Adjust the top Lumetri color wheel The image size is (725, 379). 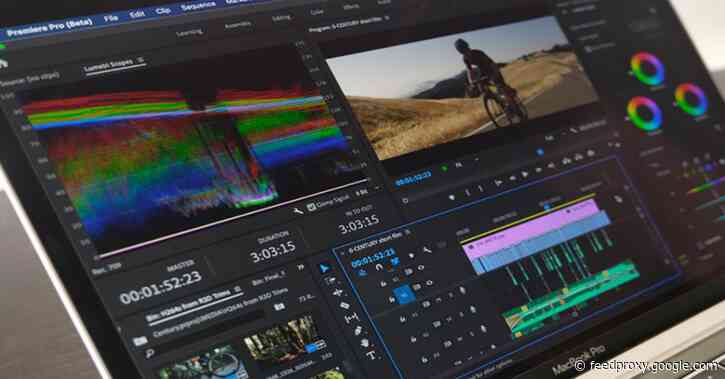(x=647, y=69)
